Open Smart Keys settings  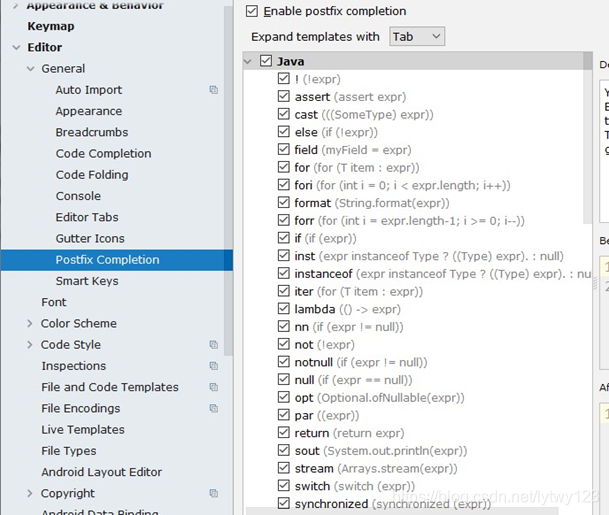click(87, 281)
